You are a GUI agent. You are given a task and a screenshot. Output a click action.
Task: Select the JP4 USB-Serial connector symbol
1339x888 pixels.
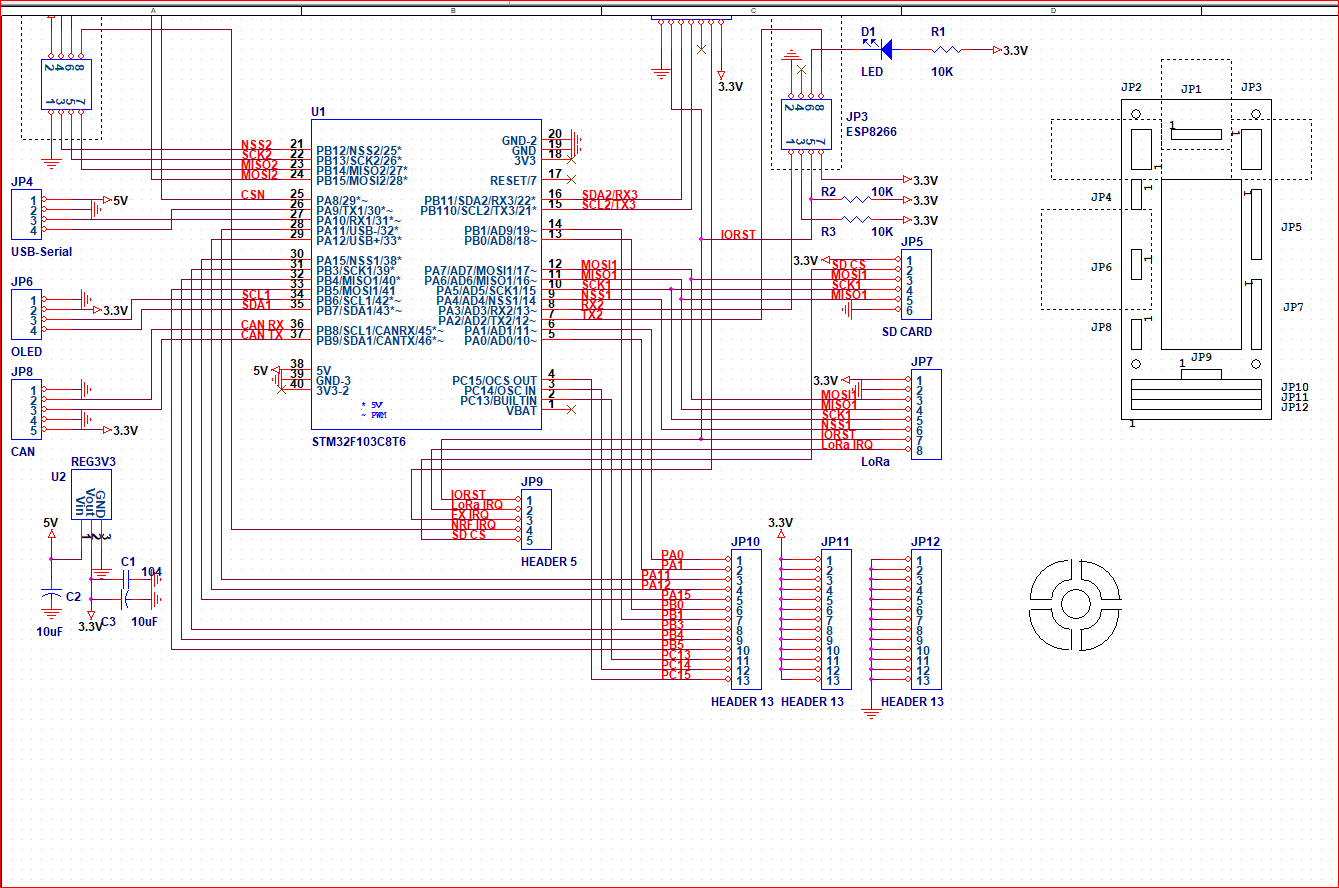click(26, 215)
